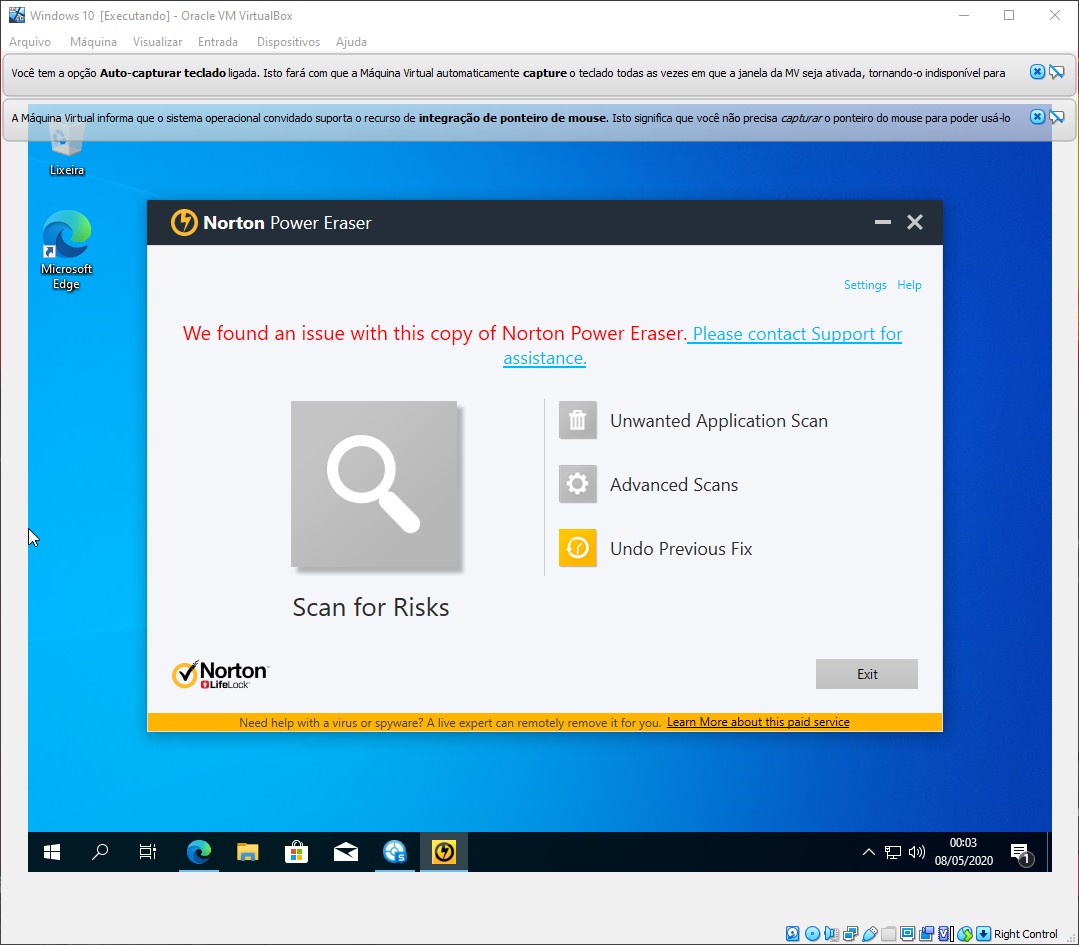Open Task View on the taskbar
Viewport: 1079px width, 945px height.
click(148, 852)
